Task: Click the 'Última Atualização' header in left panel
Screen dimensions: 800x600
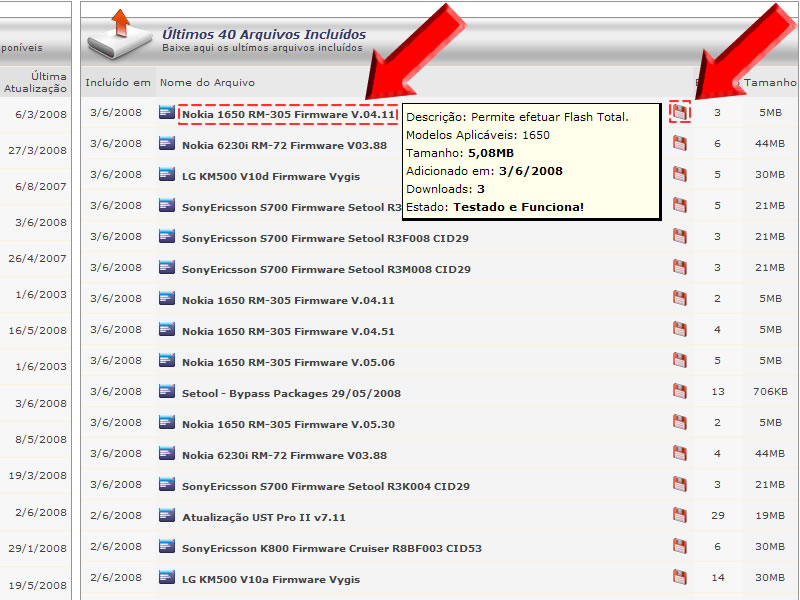Action: (x=35, y=82)
